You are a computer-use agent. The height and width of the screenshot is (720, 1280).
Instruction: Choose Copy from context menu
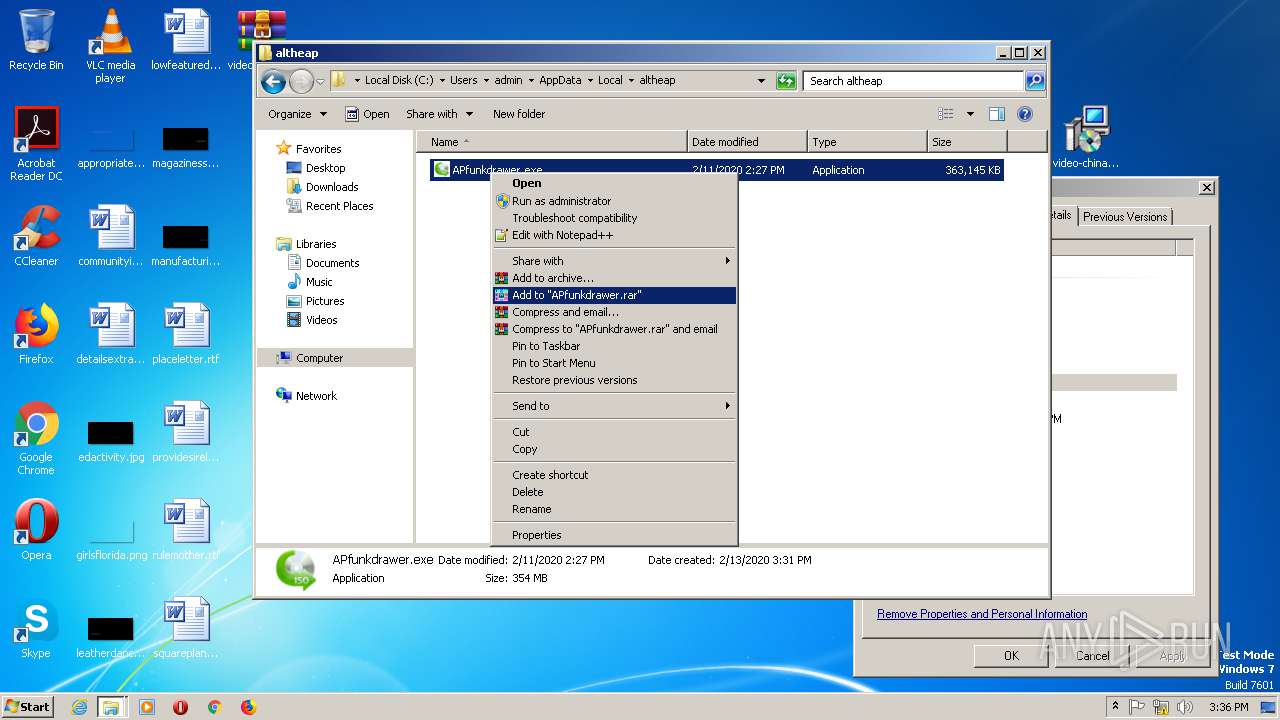point(614,449)
